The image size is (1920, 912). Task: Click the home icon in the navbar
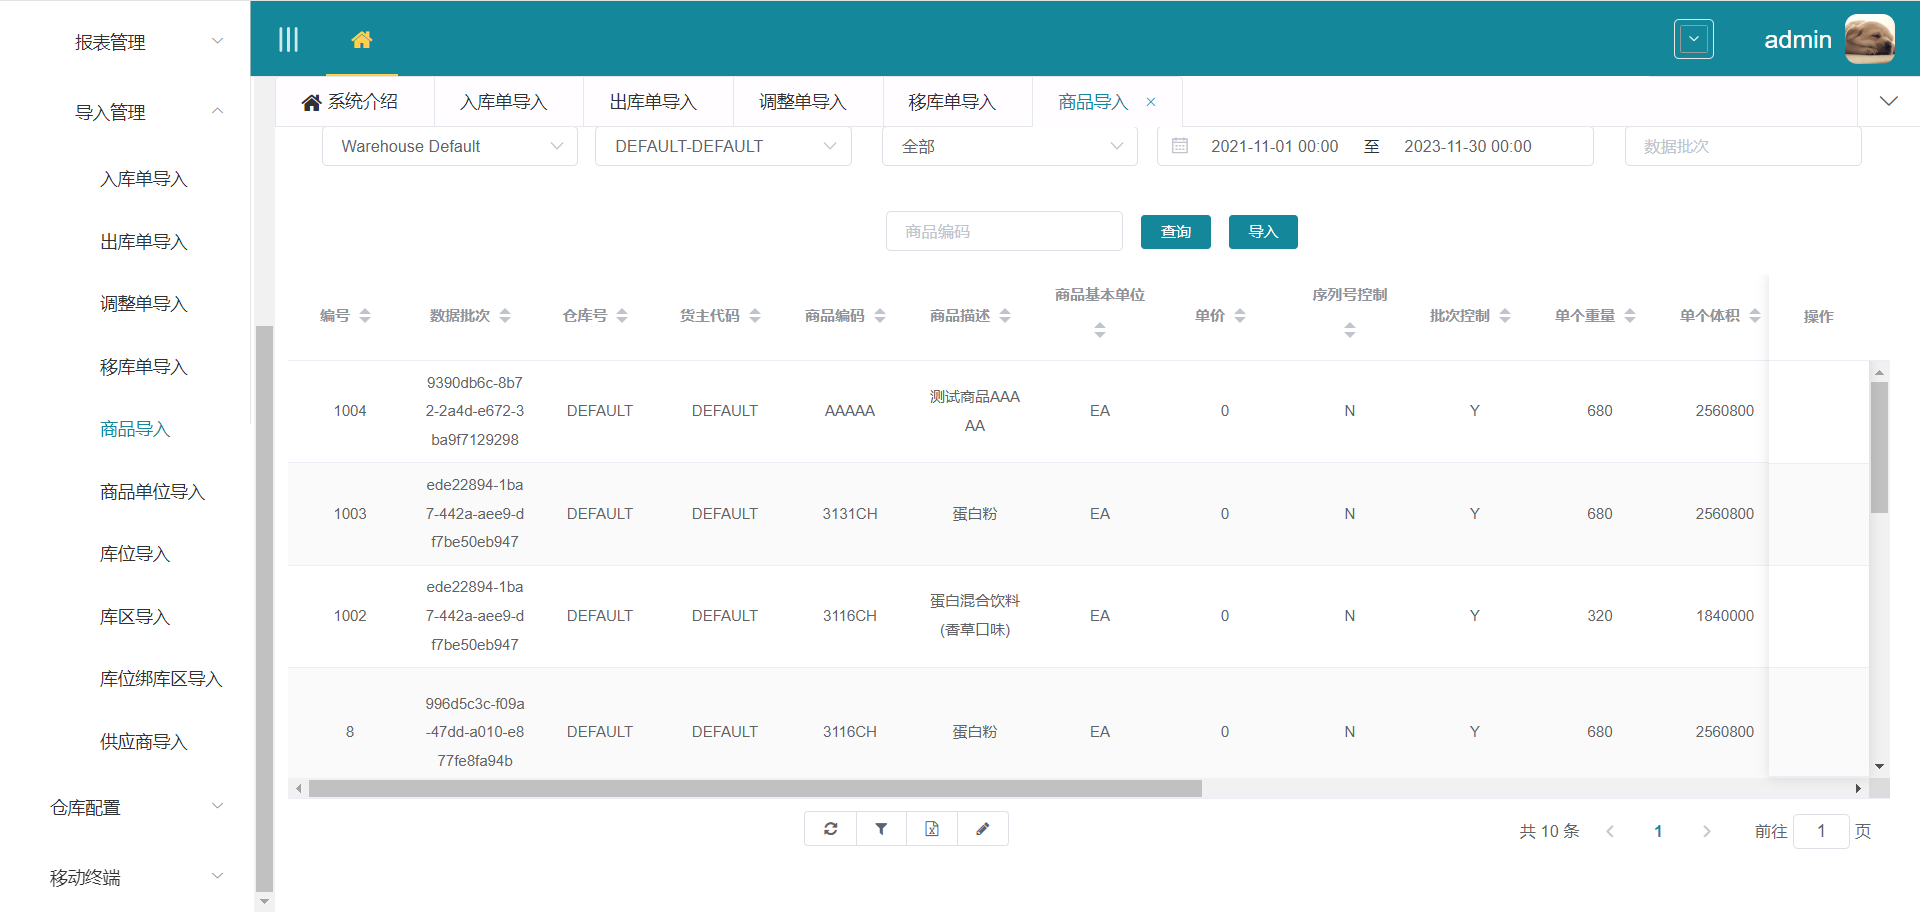(362, 42)
